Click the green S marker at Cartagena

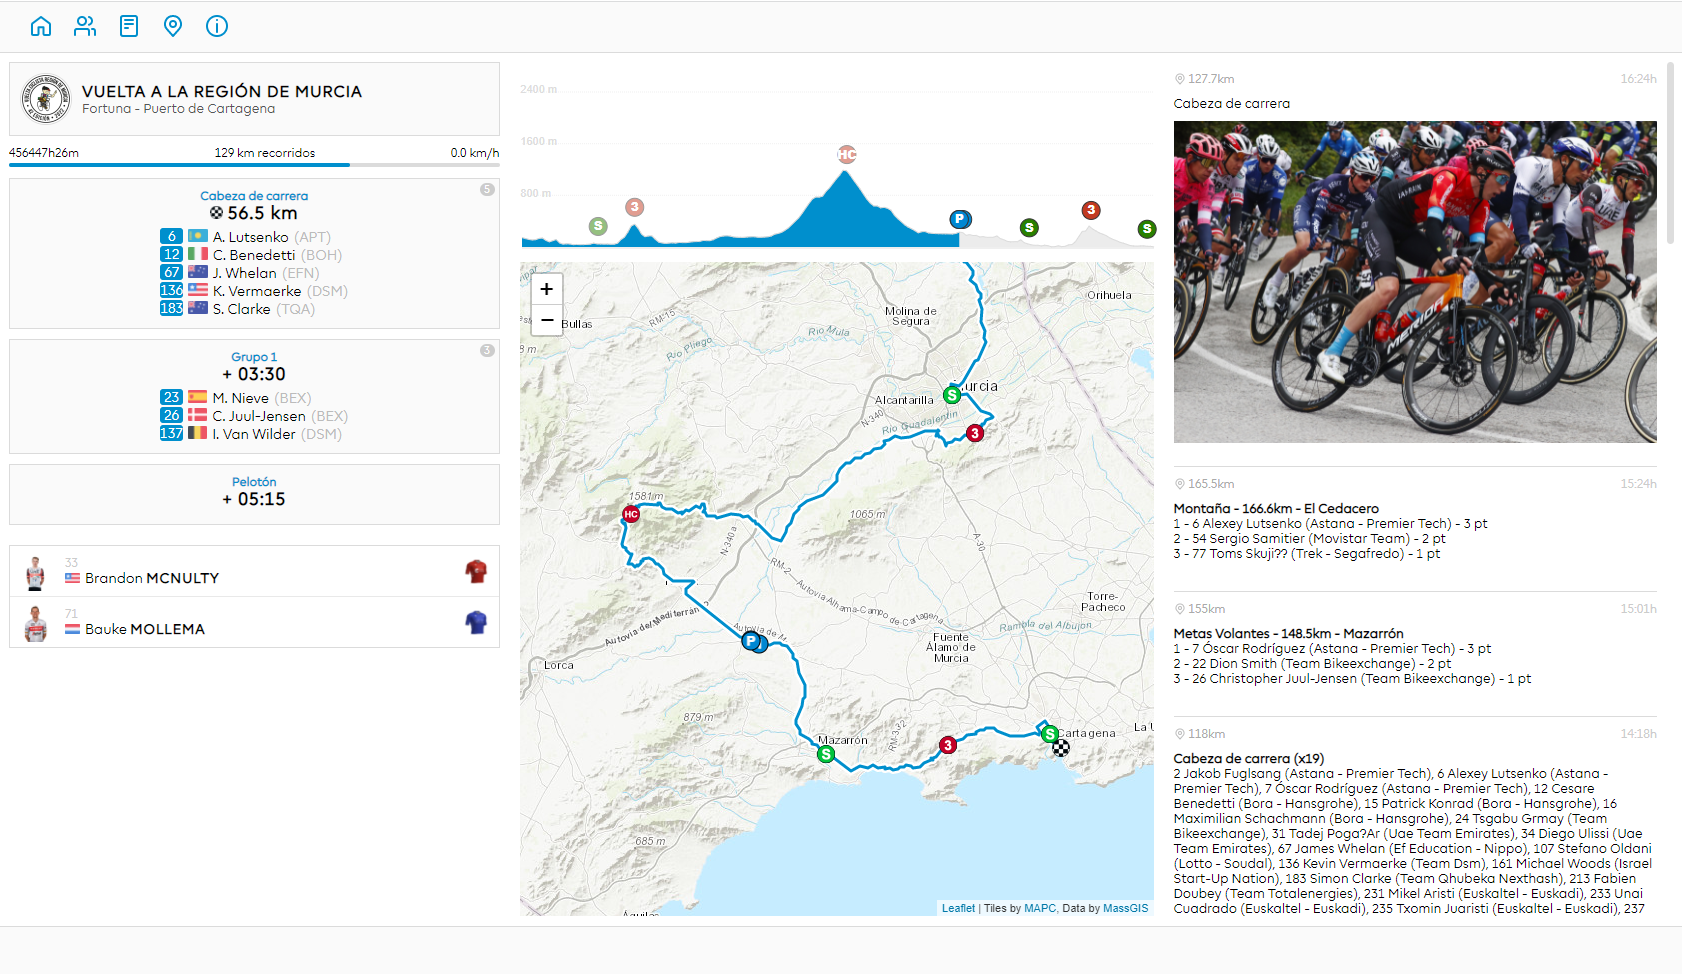pyautogui.click(x=1050, y=735)
